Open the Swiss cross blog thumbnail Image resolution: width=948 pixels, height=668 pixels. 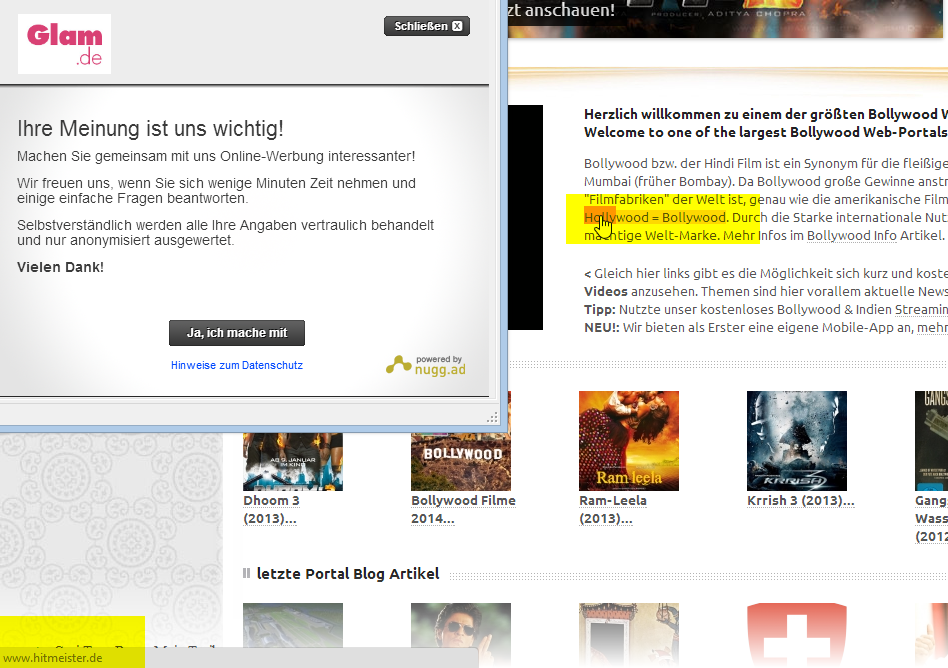(797, 635)
